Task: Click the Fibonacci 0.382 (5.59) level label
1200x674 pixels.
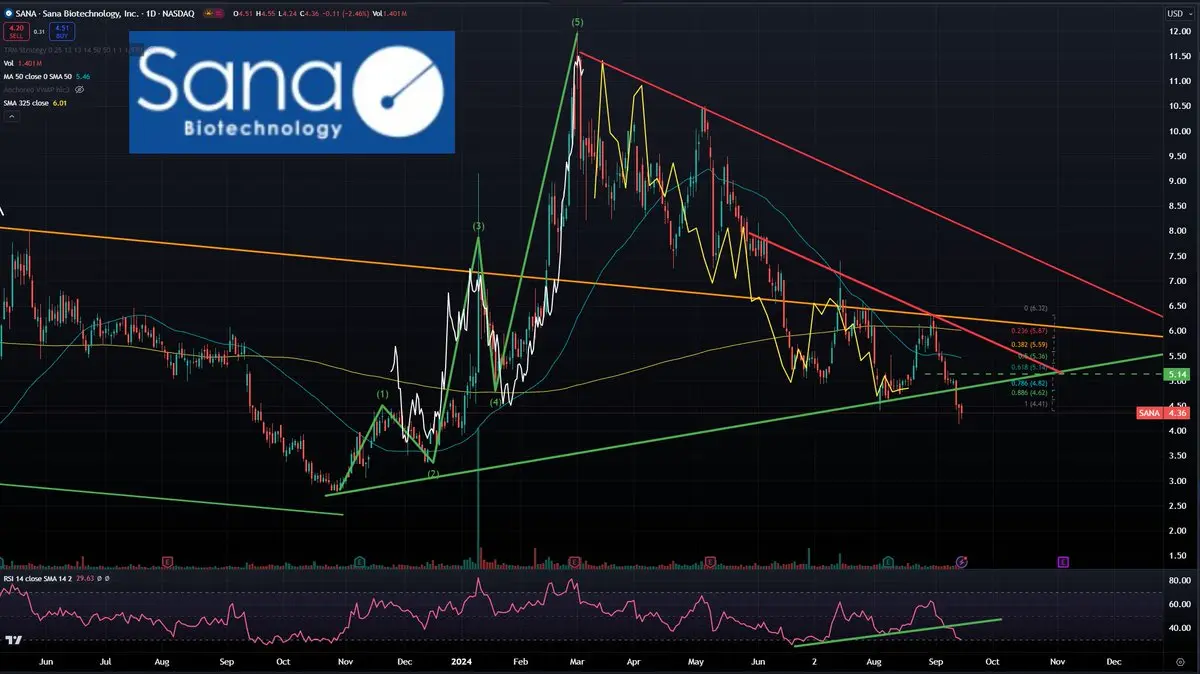Action: [1029, 345]
